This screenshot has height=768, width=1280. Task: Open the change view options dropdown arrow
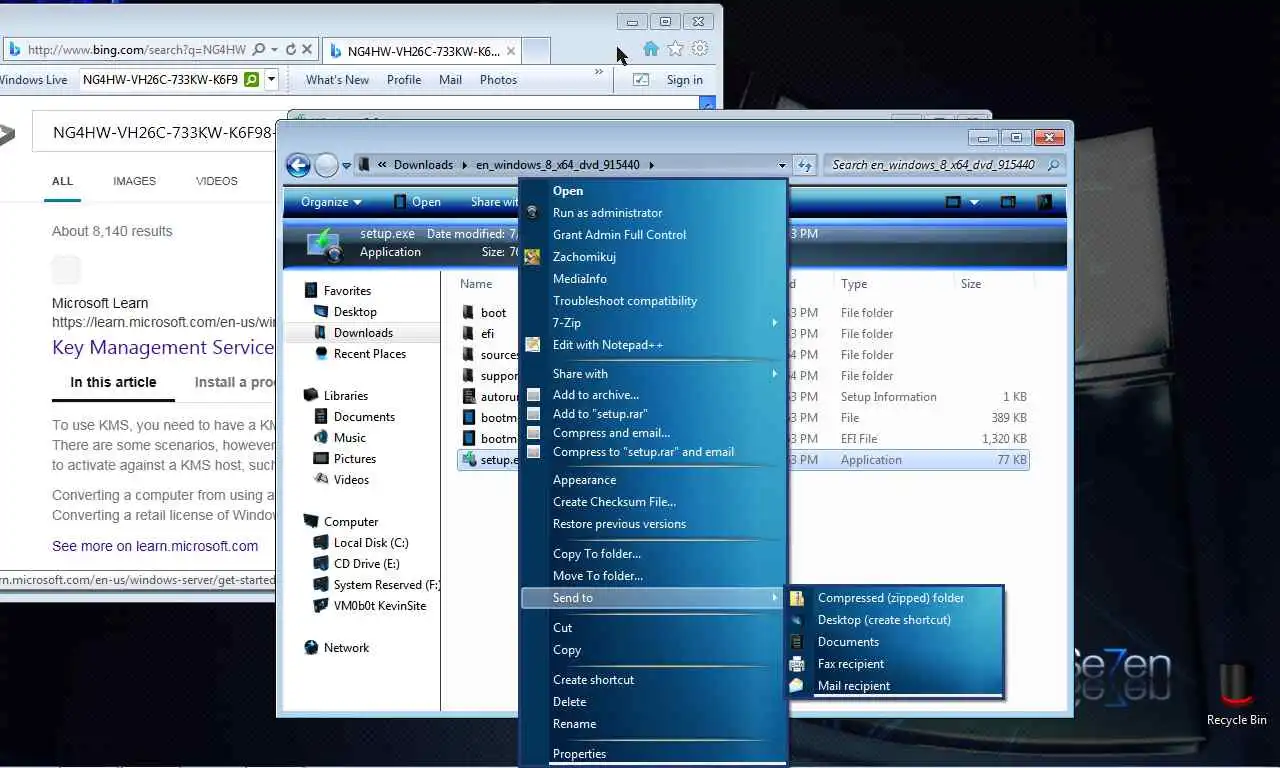(974, 202)
